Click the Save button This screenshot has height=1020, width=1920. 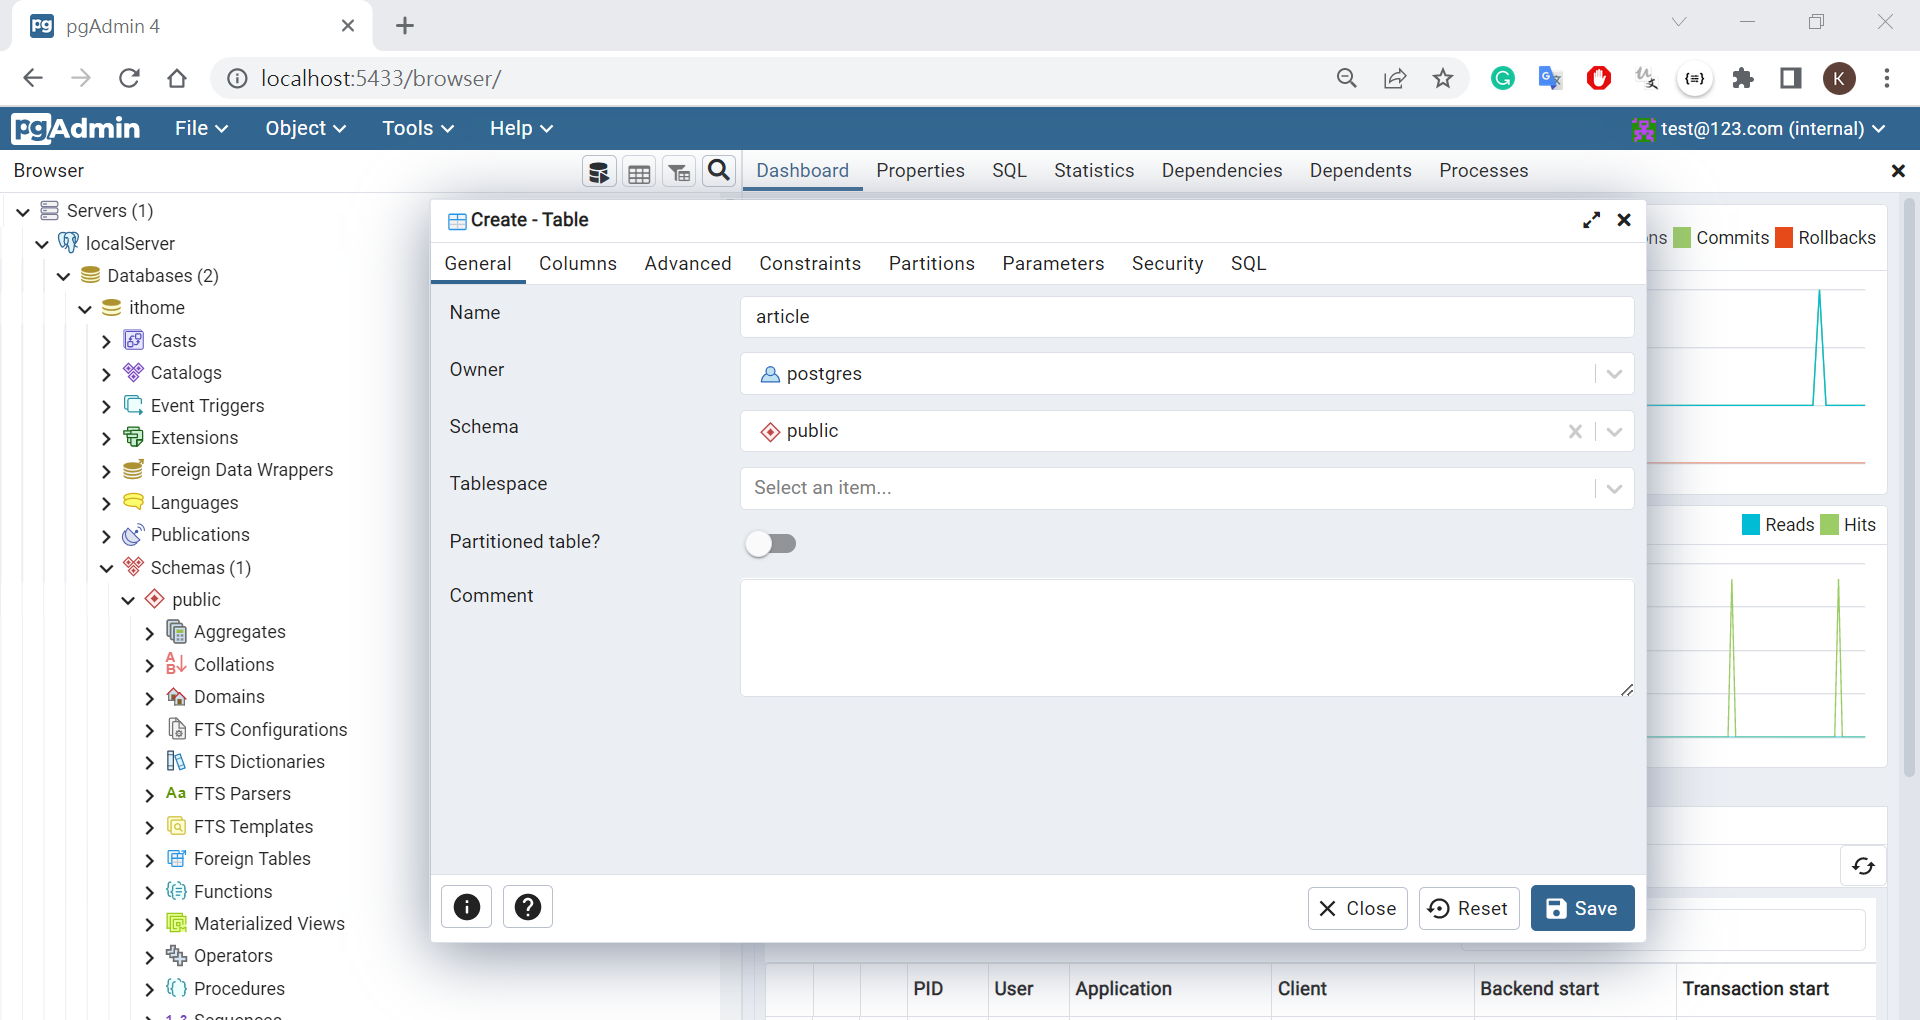tap(1582, 908)
